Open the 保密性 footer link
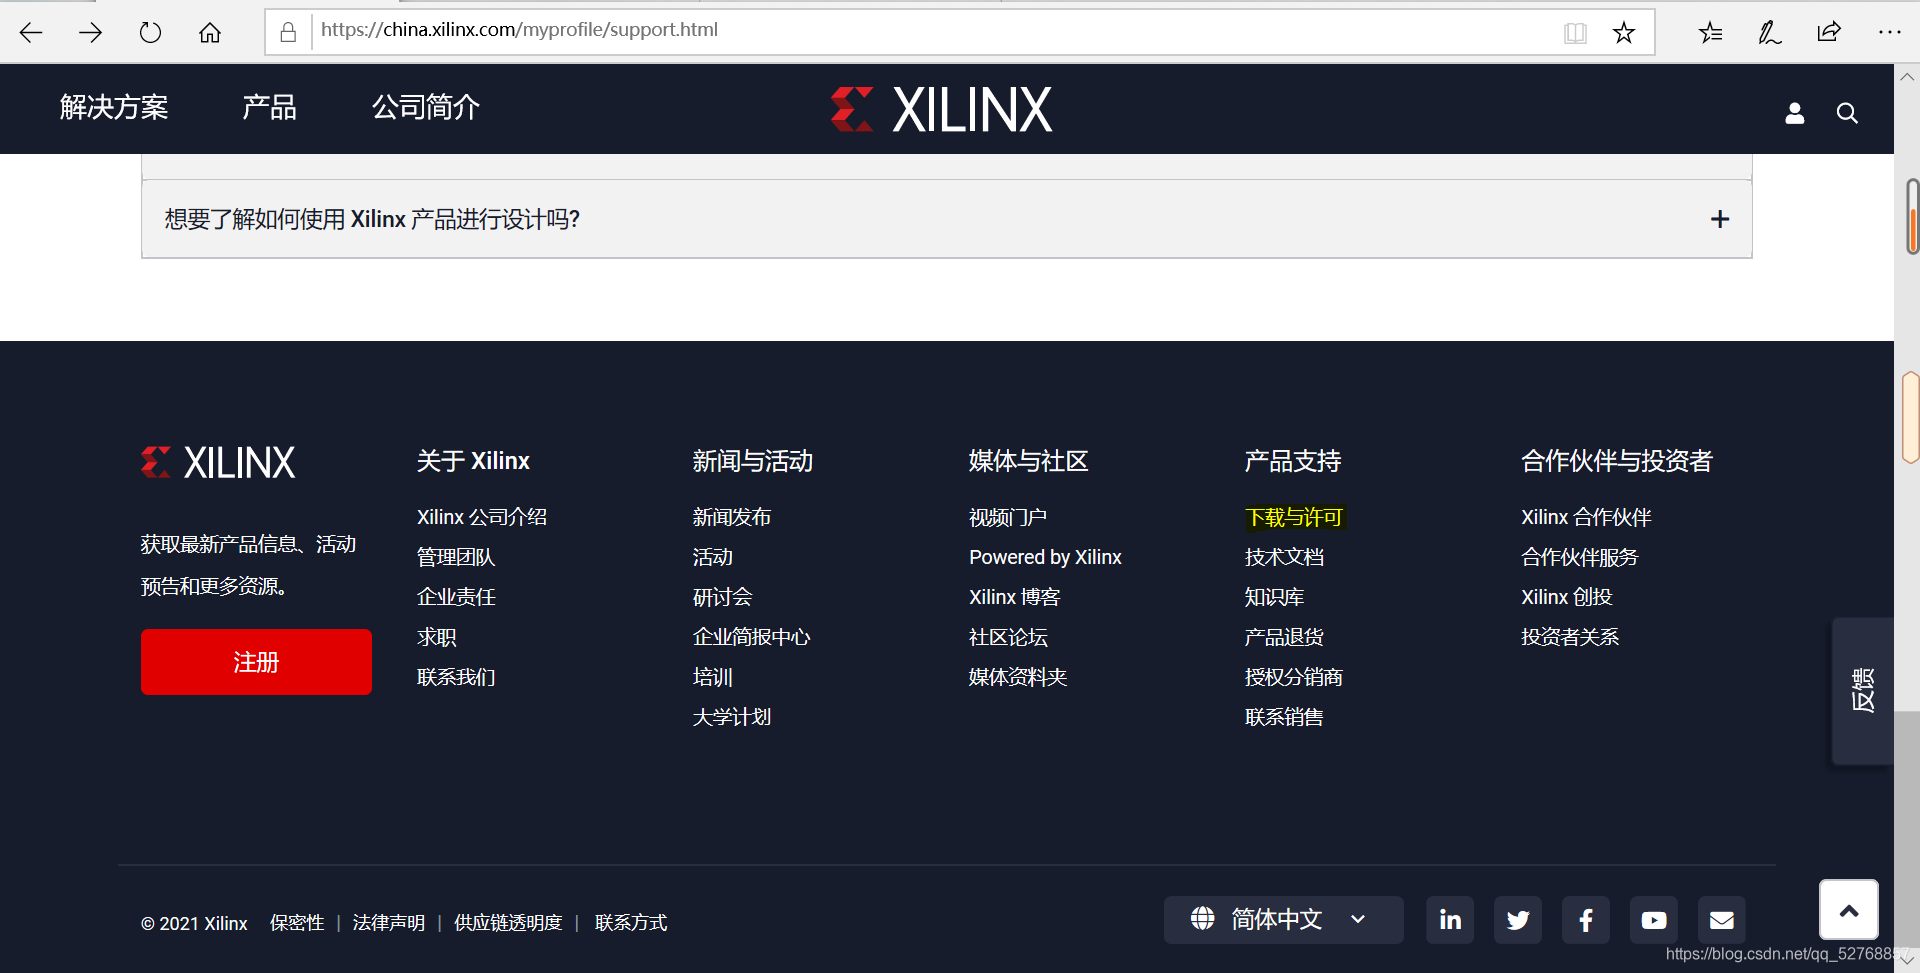The width and height of the screenshot is (1920, 973). 297,923
